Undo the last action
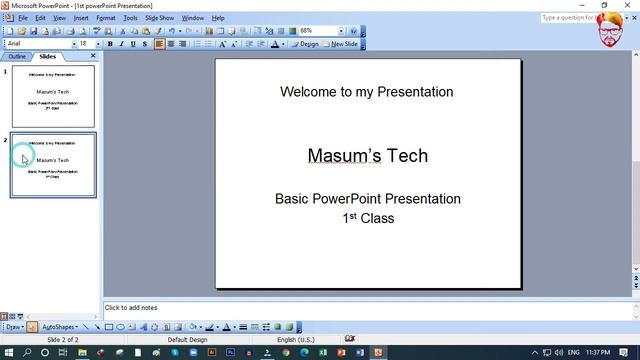The width and height of the screenshot is (640, 360). pyautogui.click(x=172, y=31)
